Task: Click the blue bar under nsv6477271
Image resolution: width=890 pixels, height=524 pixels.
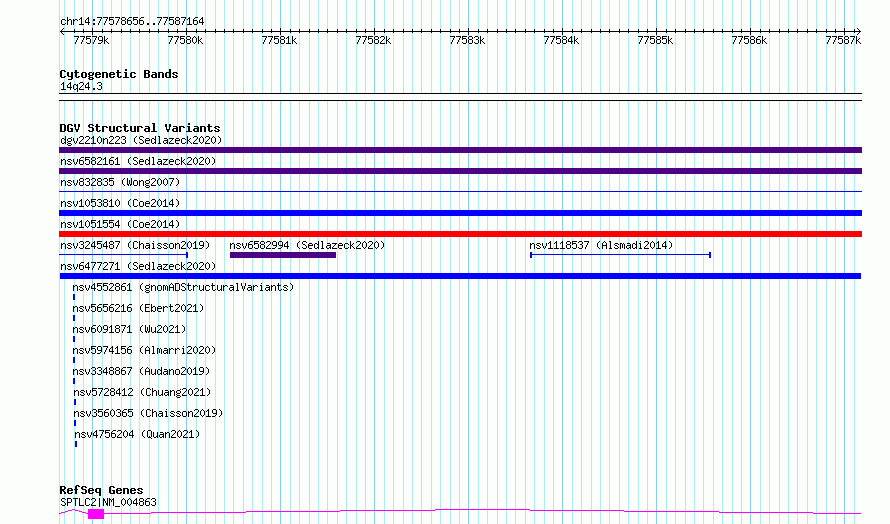Action: pyautogui.click(x=460, y=276)
